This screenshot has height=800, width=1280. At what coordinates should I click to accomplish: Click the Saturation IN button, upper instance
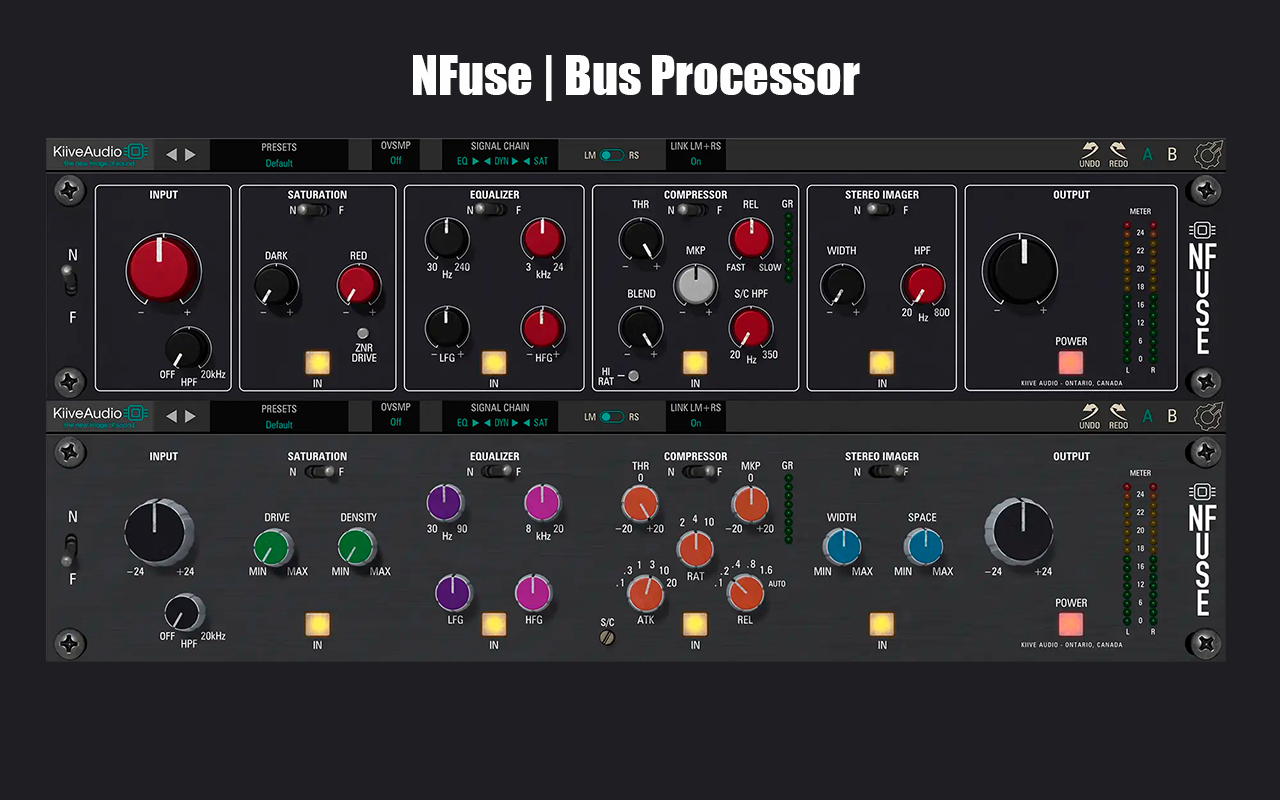(x=318, y=362)
